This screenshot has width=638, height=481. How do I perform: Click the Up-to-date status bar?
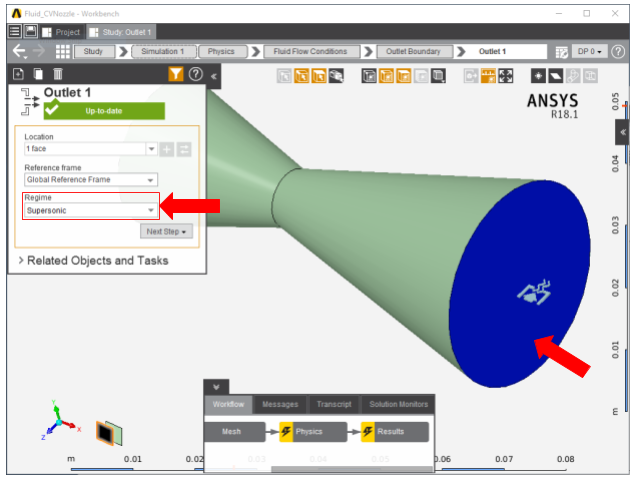click(104, 111)
